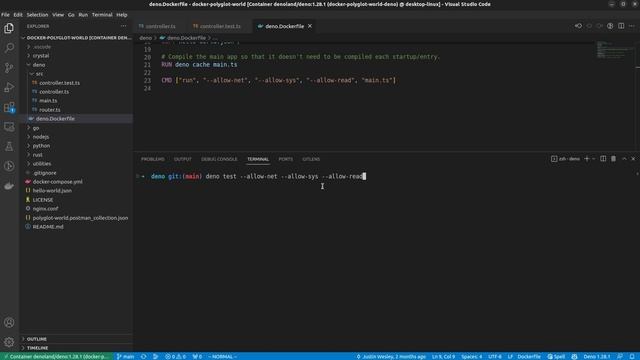Click the UTF-8 encoding indicator
Viewport: 640px width, 360px height.
[x=495, y=356]
